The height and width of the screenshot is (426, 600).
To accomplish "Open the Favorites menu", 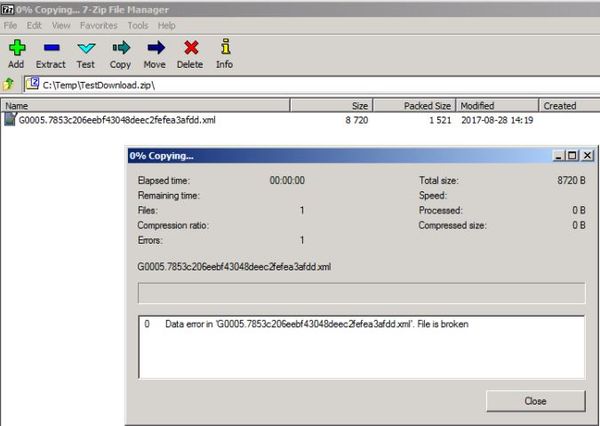I will pyautogui.click(x=98, y=24).
